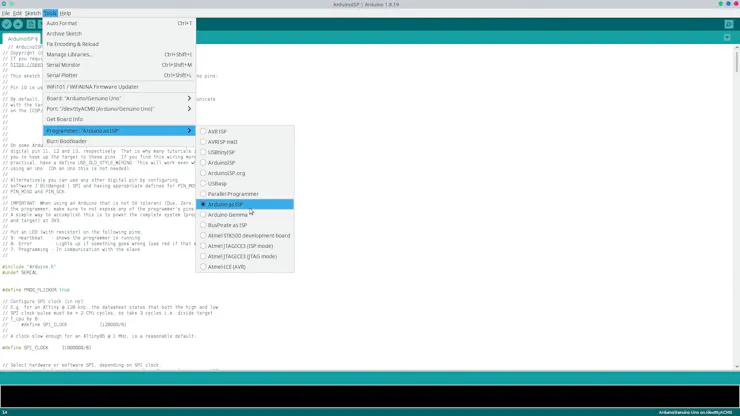This screenshot has width=740, height=416.
Task: Choose Archive Sketch menu entry
Action: tap(119, 34)
